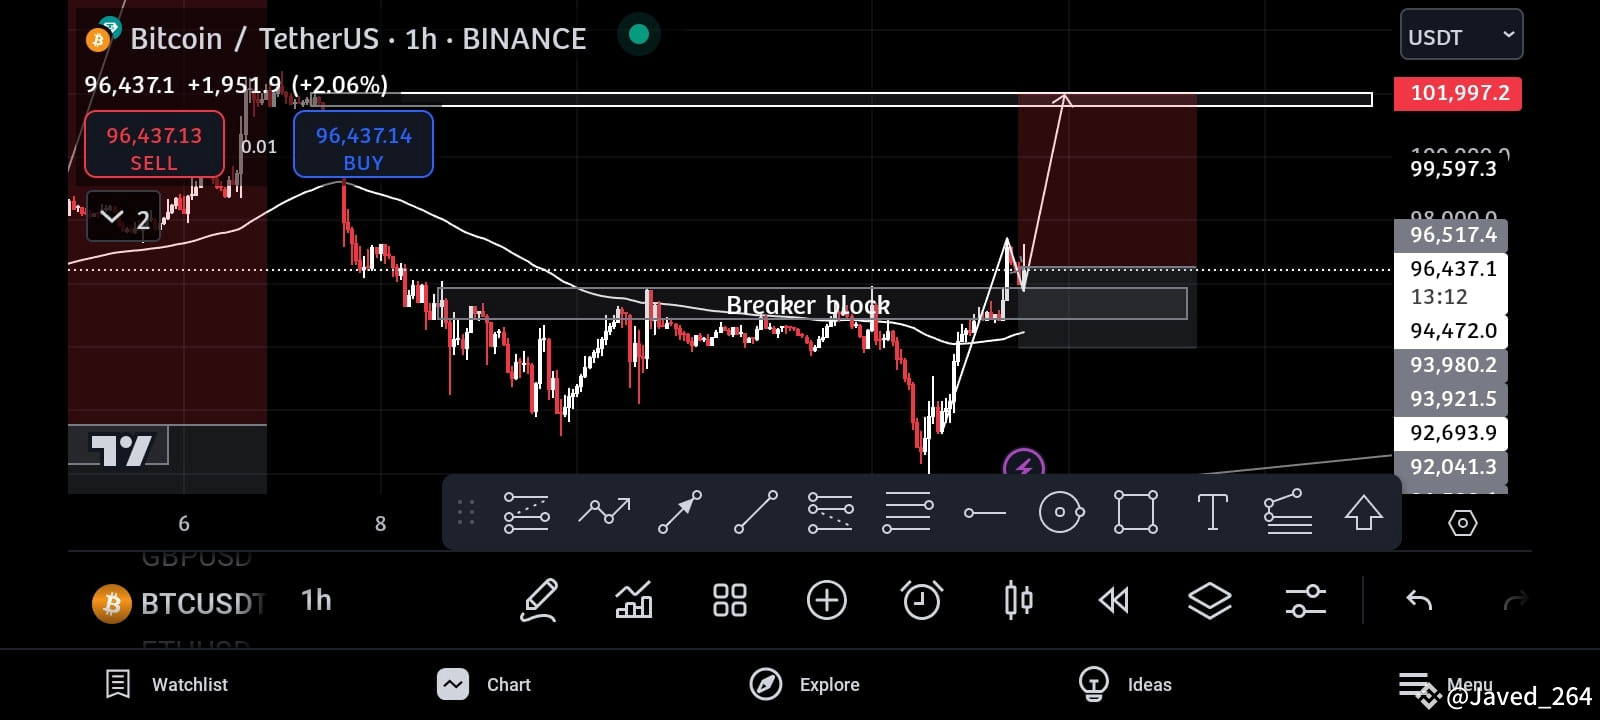Choose the parallel horizontal lines tool
1600x720 pixels.
908,513
